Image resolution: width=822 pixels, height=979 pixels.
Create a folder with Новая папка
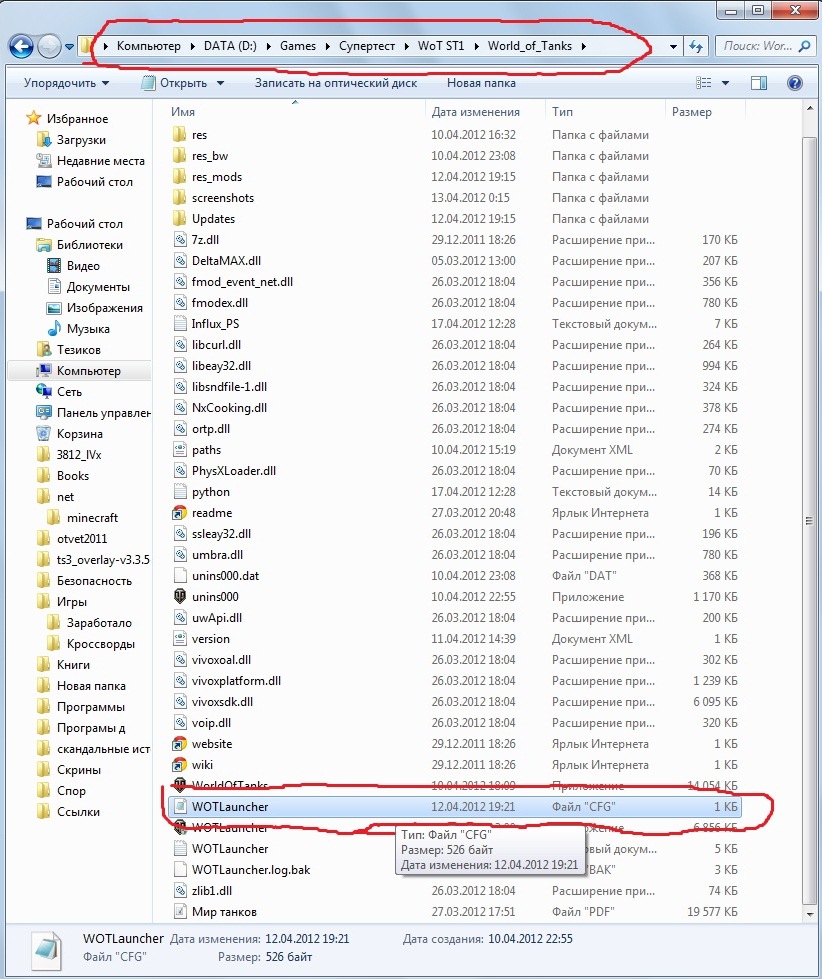coord(481,83)
